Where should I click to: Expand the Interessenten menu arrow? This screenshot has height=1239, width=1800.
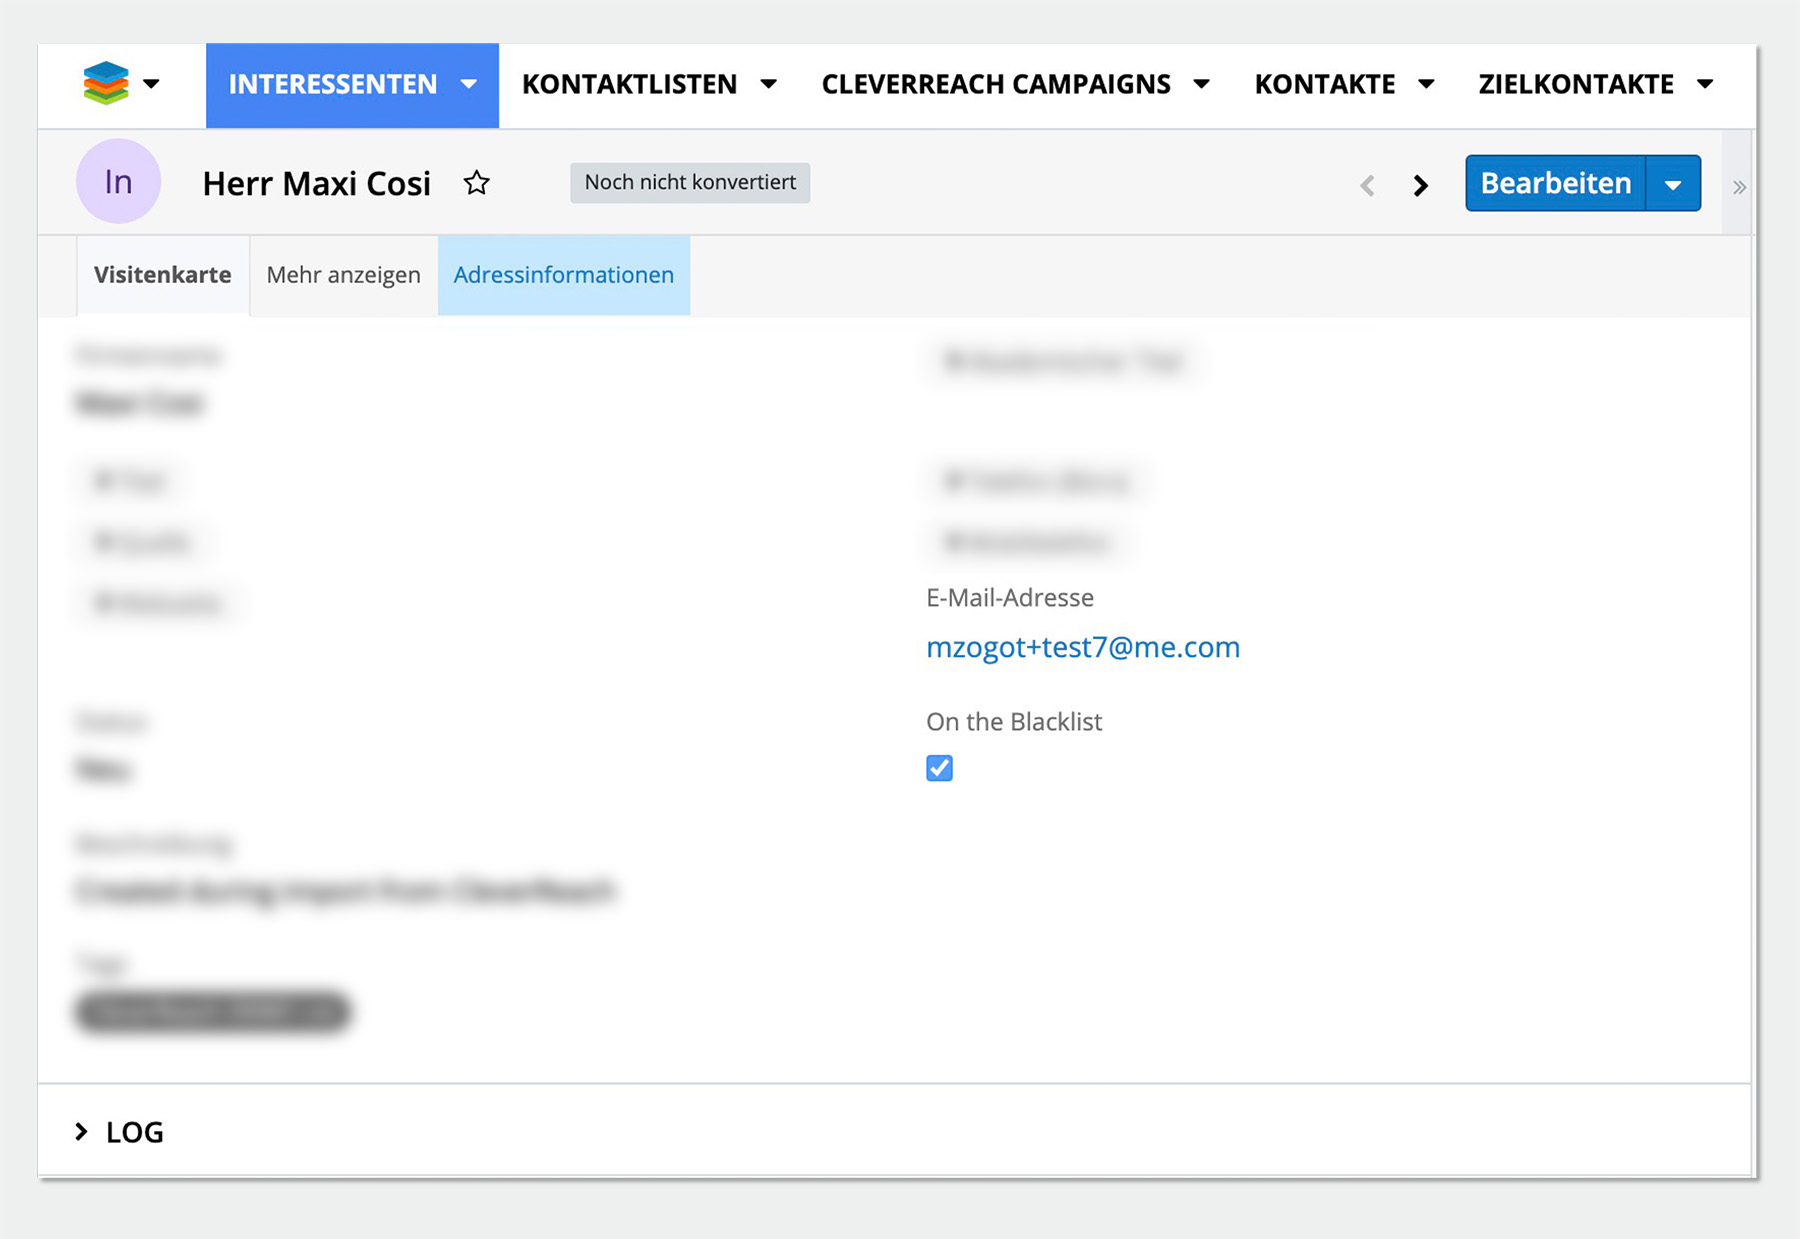[468, 85]
